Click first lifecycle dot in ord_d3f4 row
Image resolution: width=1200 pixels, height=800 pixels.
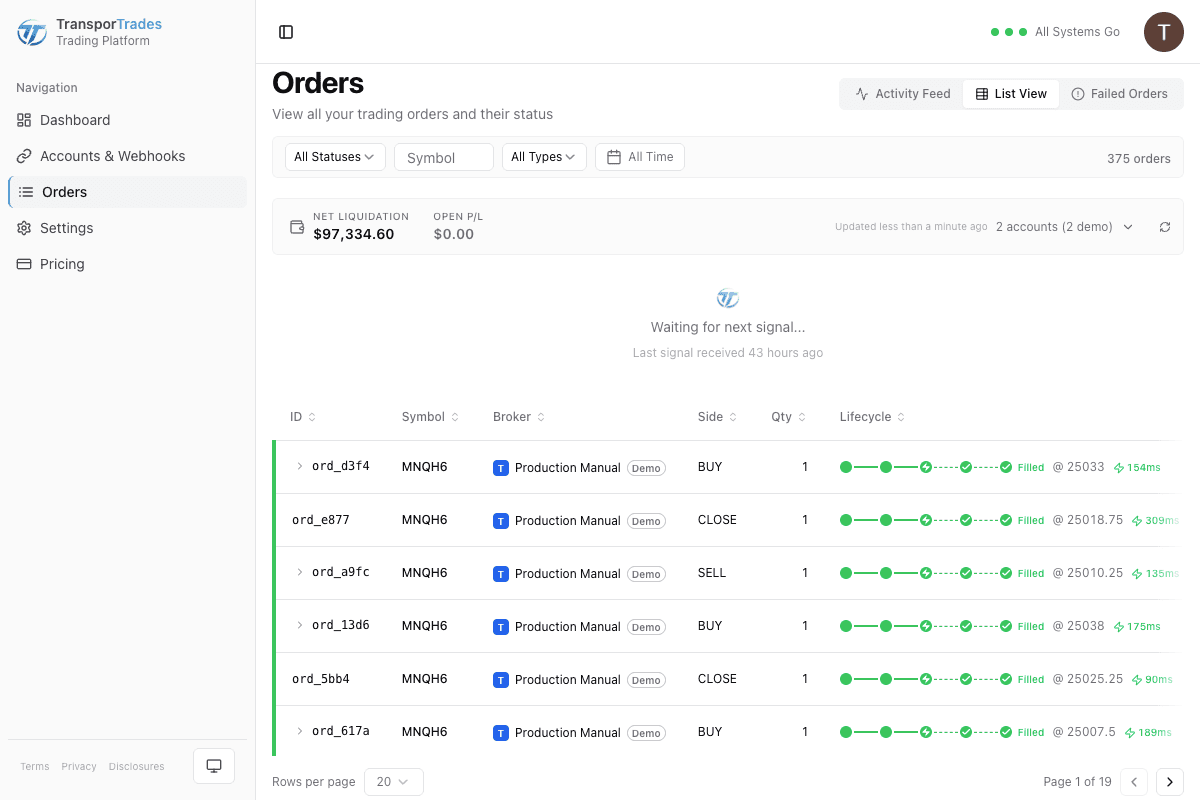click(846, 467)
